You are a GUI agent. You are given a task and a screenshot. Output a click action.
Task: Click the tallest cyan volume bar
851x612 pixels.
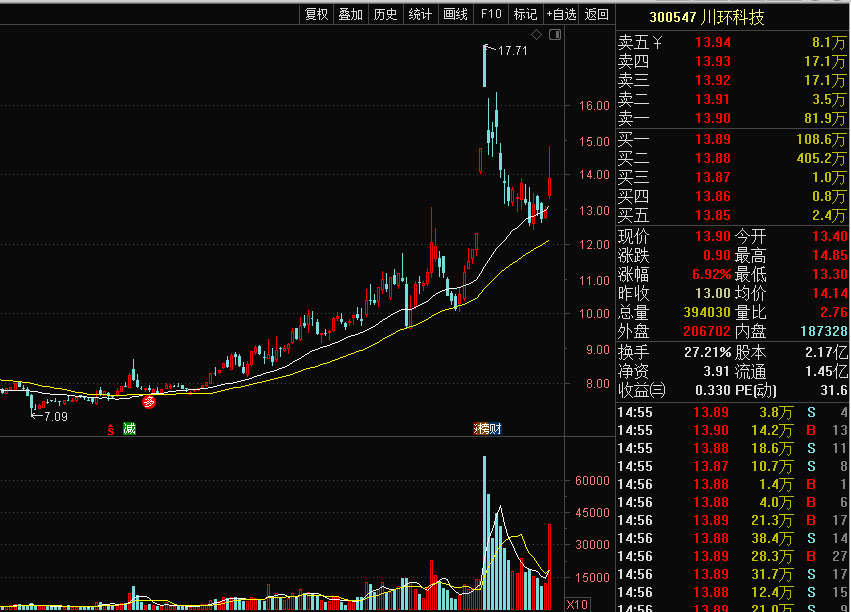point(485,533)
